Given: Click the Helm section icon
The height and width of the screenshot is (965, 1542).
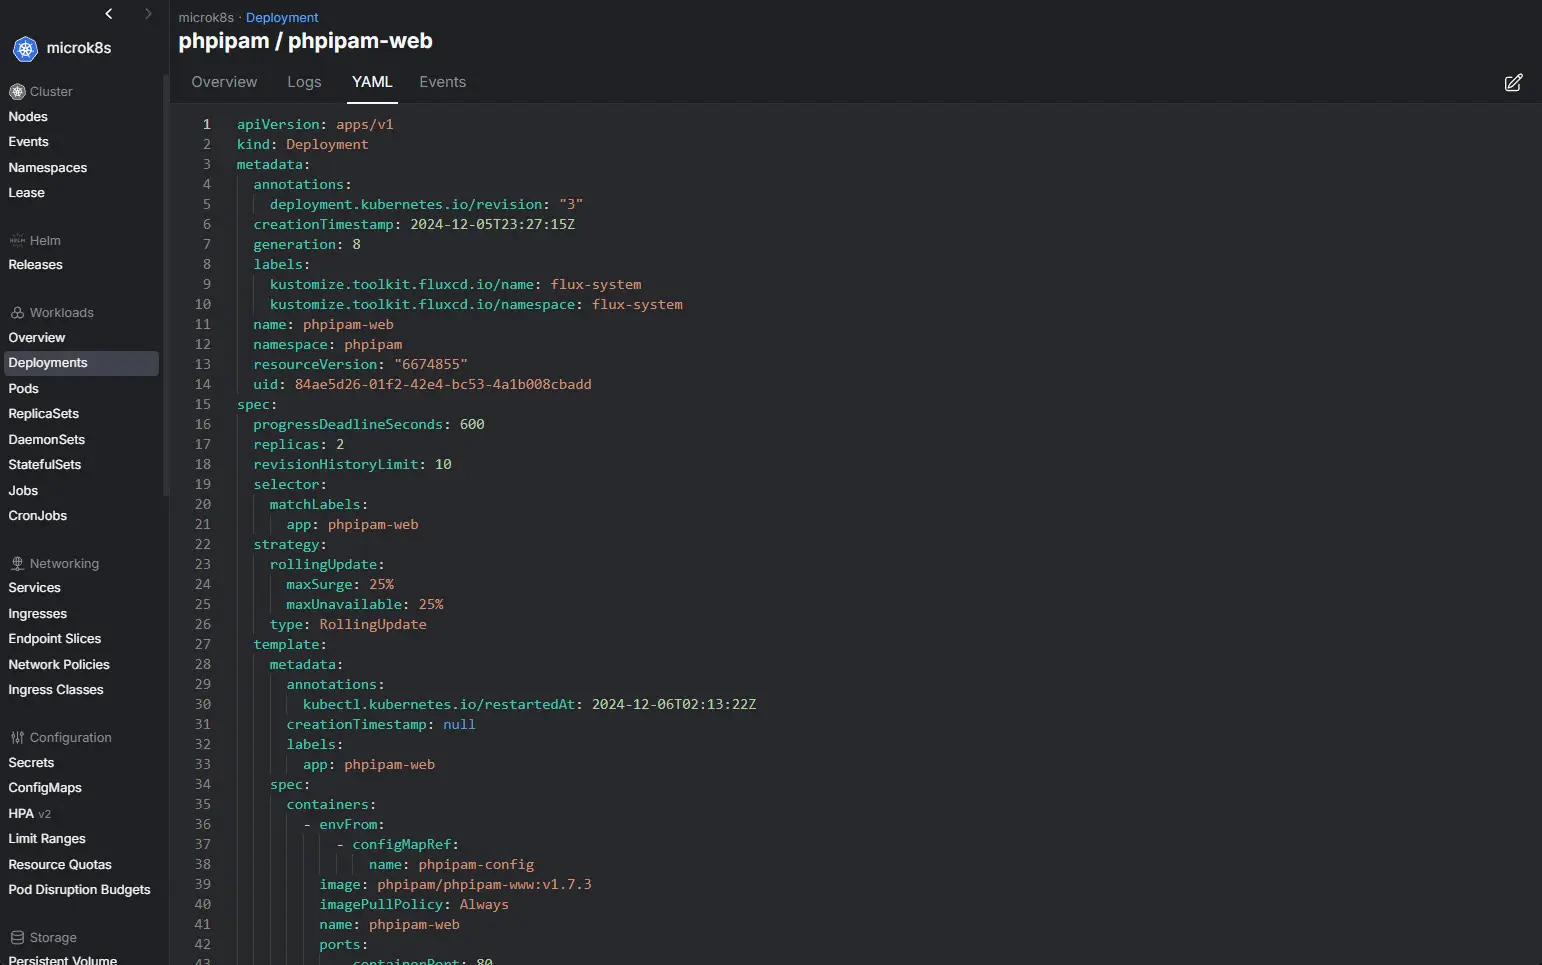Looking at the screenshot, I should click(17, 241).
